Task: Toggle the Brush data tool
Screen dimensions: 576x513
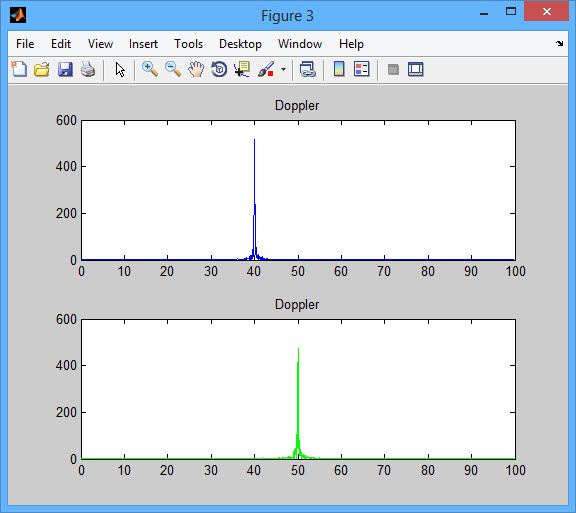Action: pos(266,69)
